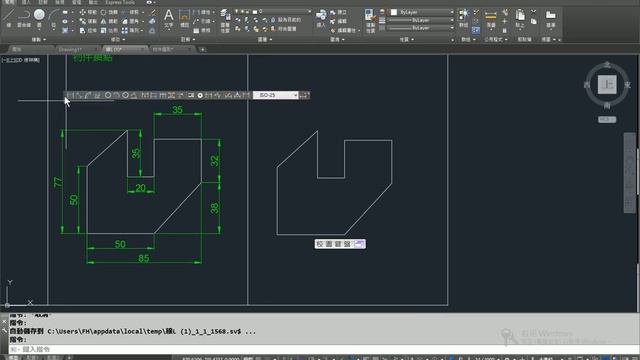Click Edit Attributes (編輯屬性) button
Viewport: 640px width, 360px height.
point(344,30)
